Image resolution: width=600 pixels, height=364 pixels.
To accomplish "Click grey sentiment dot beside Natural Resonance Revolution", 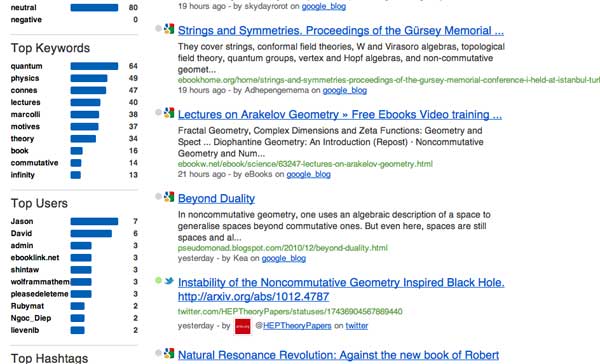I will [158, 353].
